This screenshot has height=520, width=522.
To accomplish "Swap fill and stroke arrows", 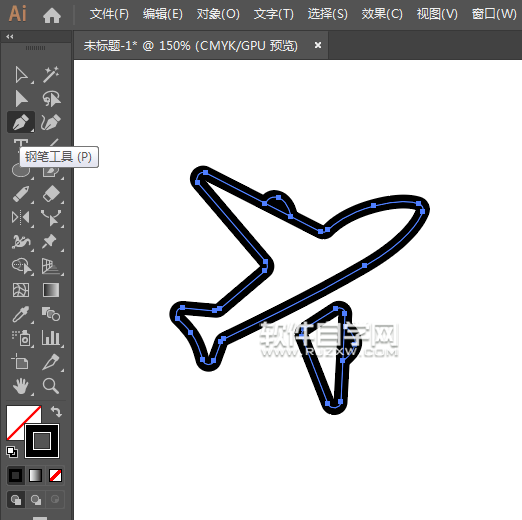I will 56,412.
